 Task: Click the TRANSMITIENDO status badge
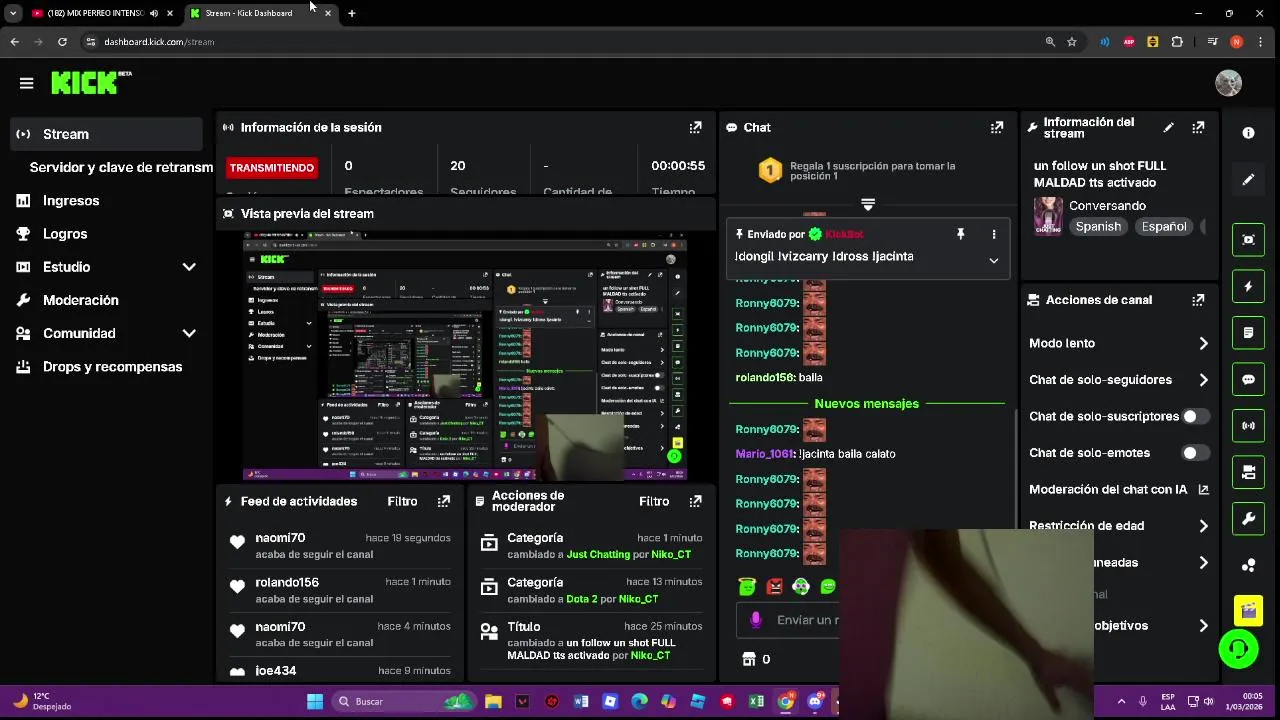[271, 167]
